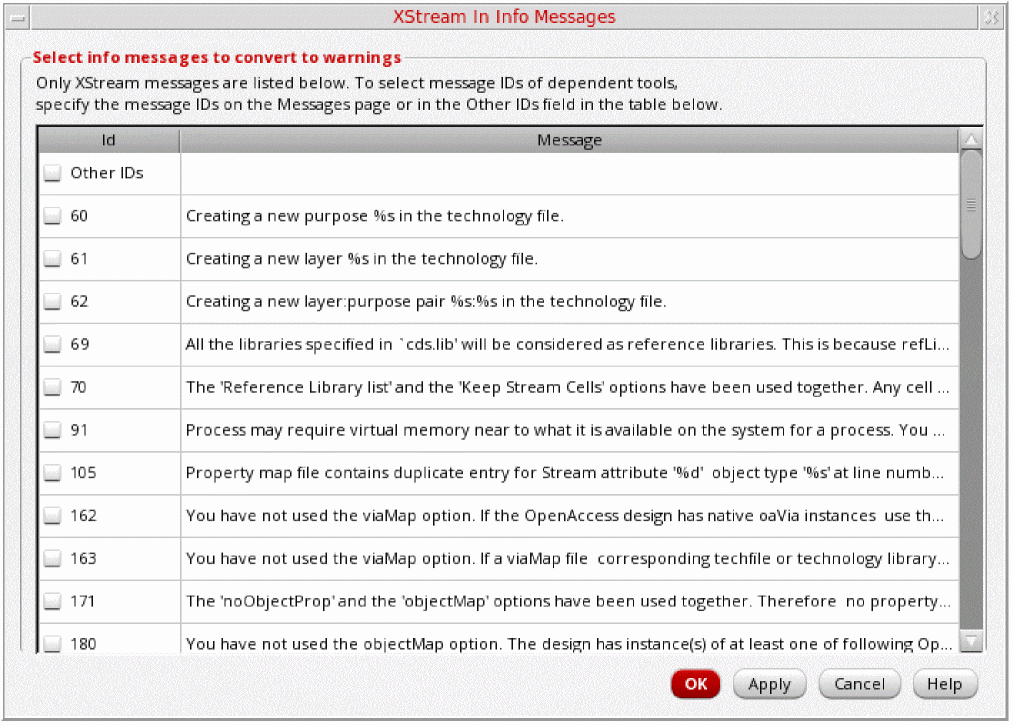Select checkbox for ID 62
This screenshot has width=1013, height=726.
click(52, 302)
